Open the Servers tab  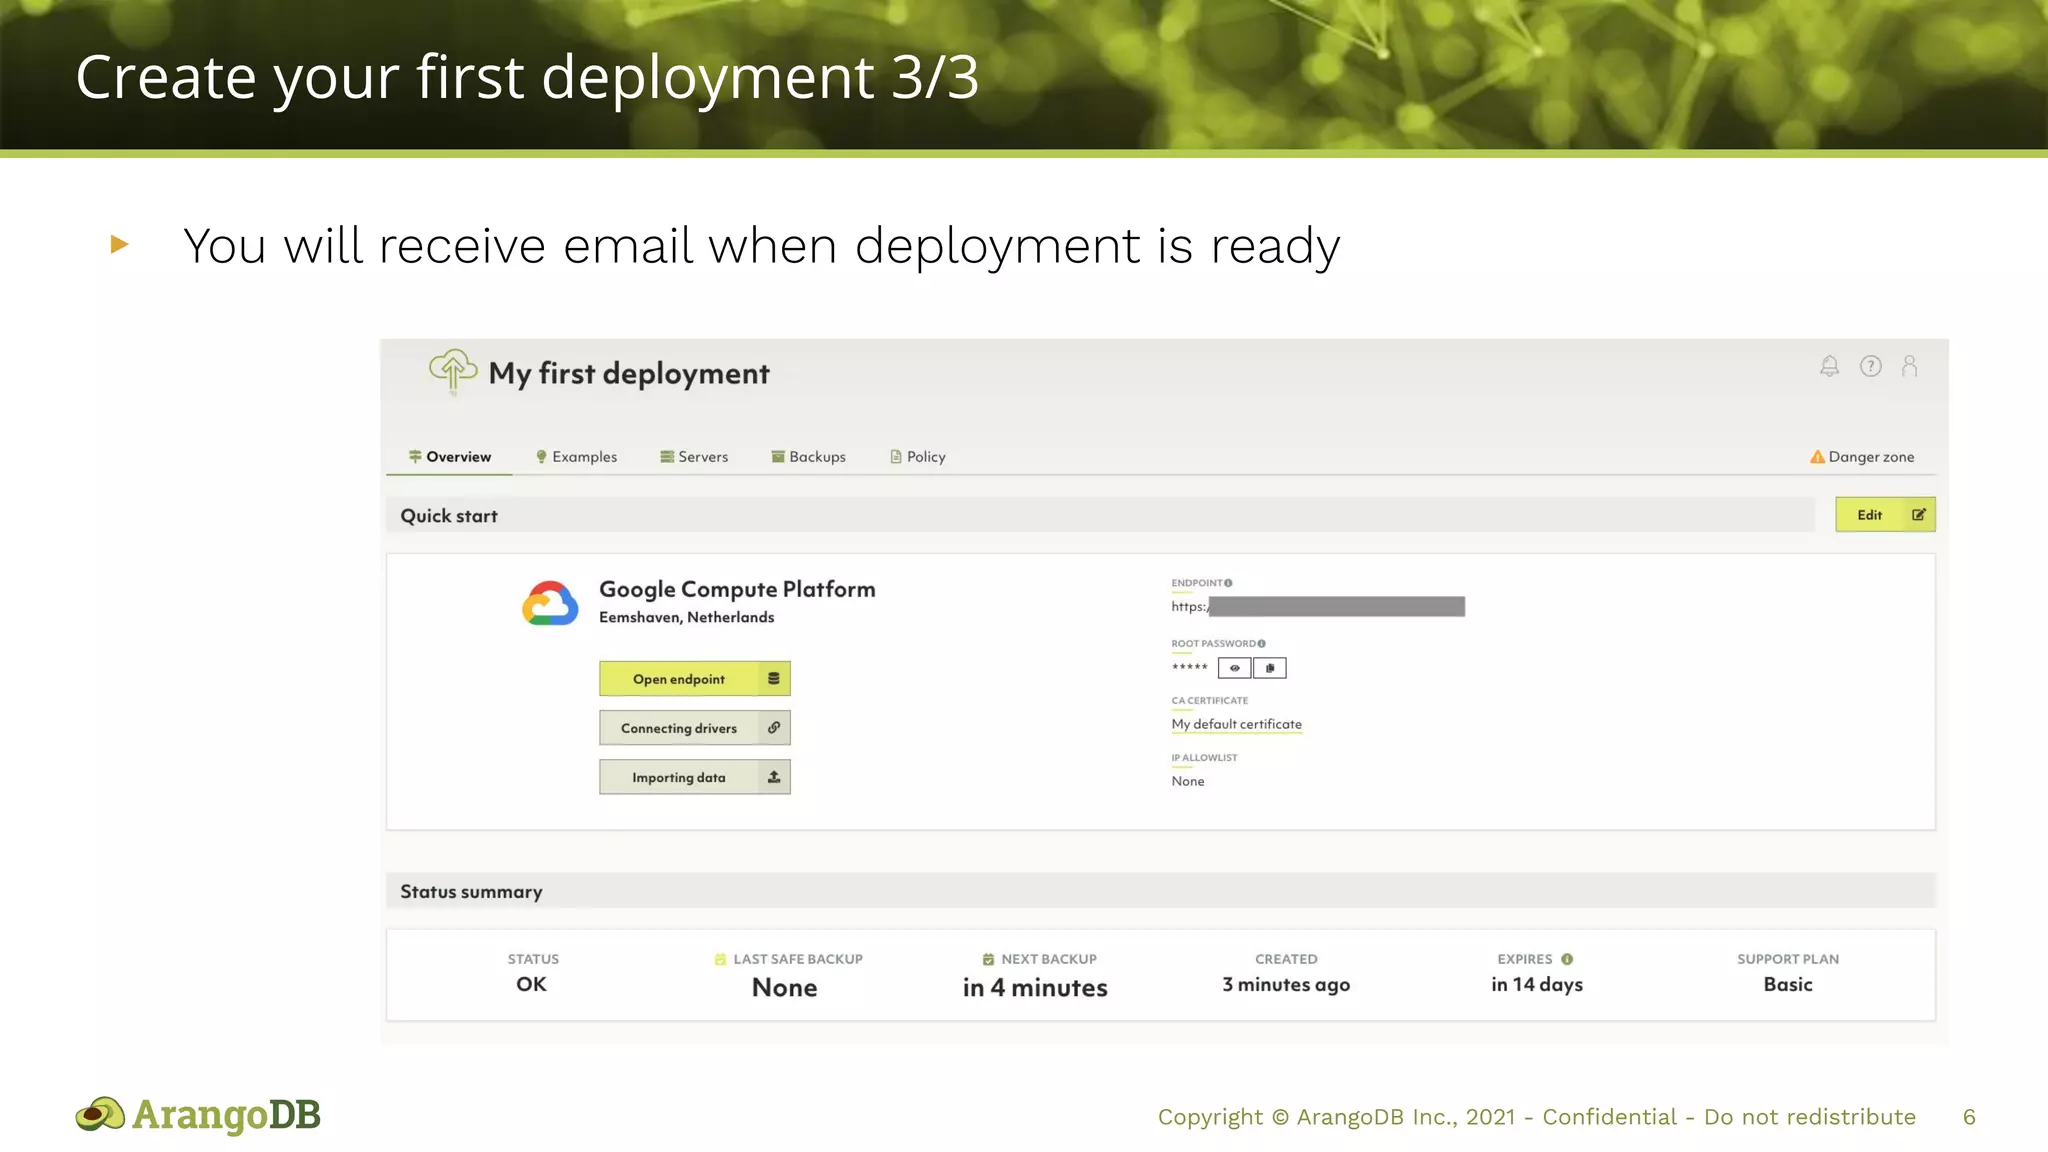pos(694,457)
